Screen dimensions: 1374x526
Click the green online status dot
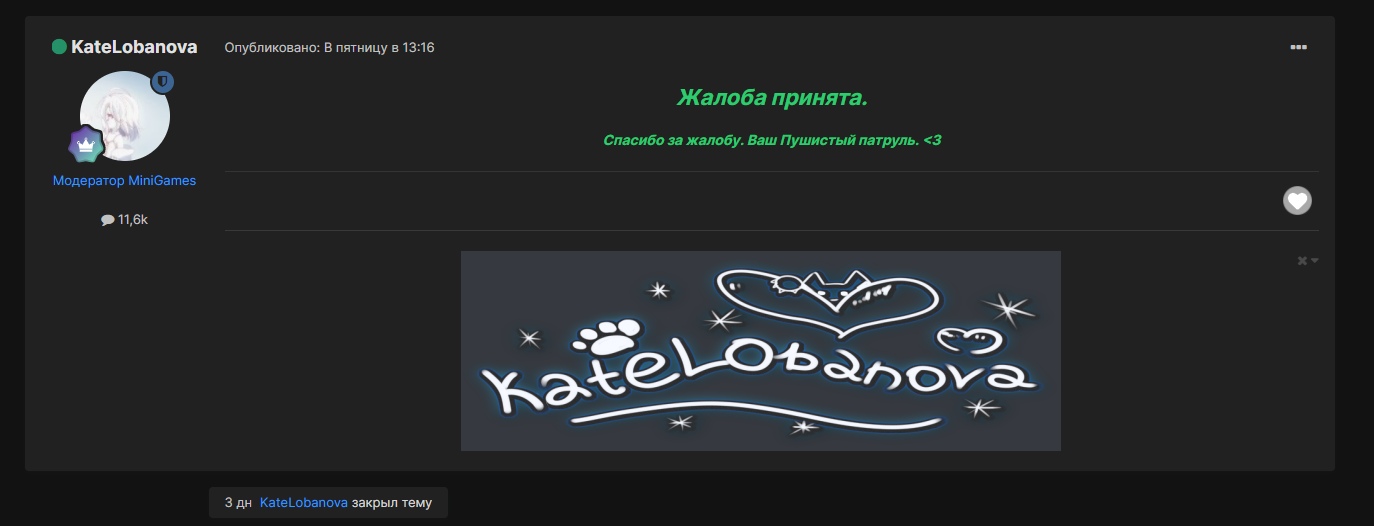pos(59,46)
